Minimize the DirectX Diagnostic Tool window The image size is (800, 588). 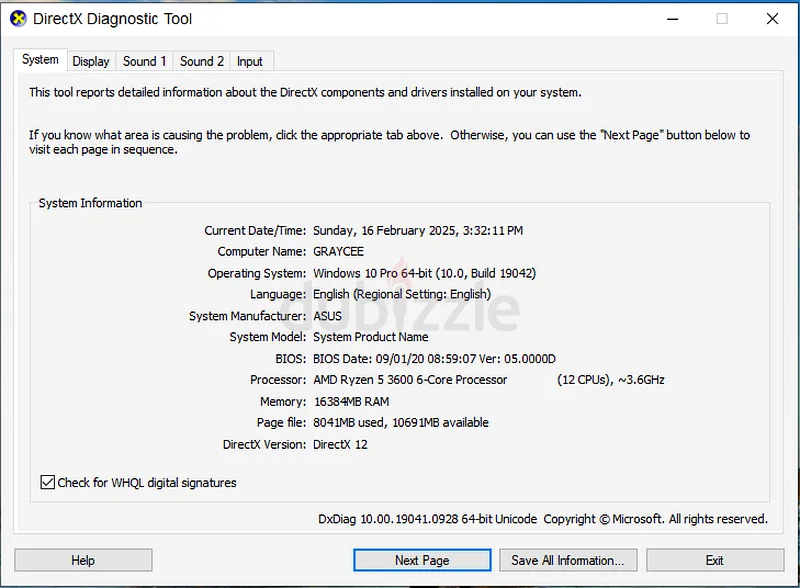[672, 19]
